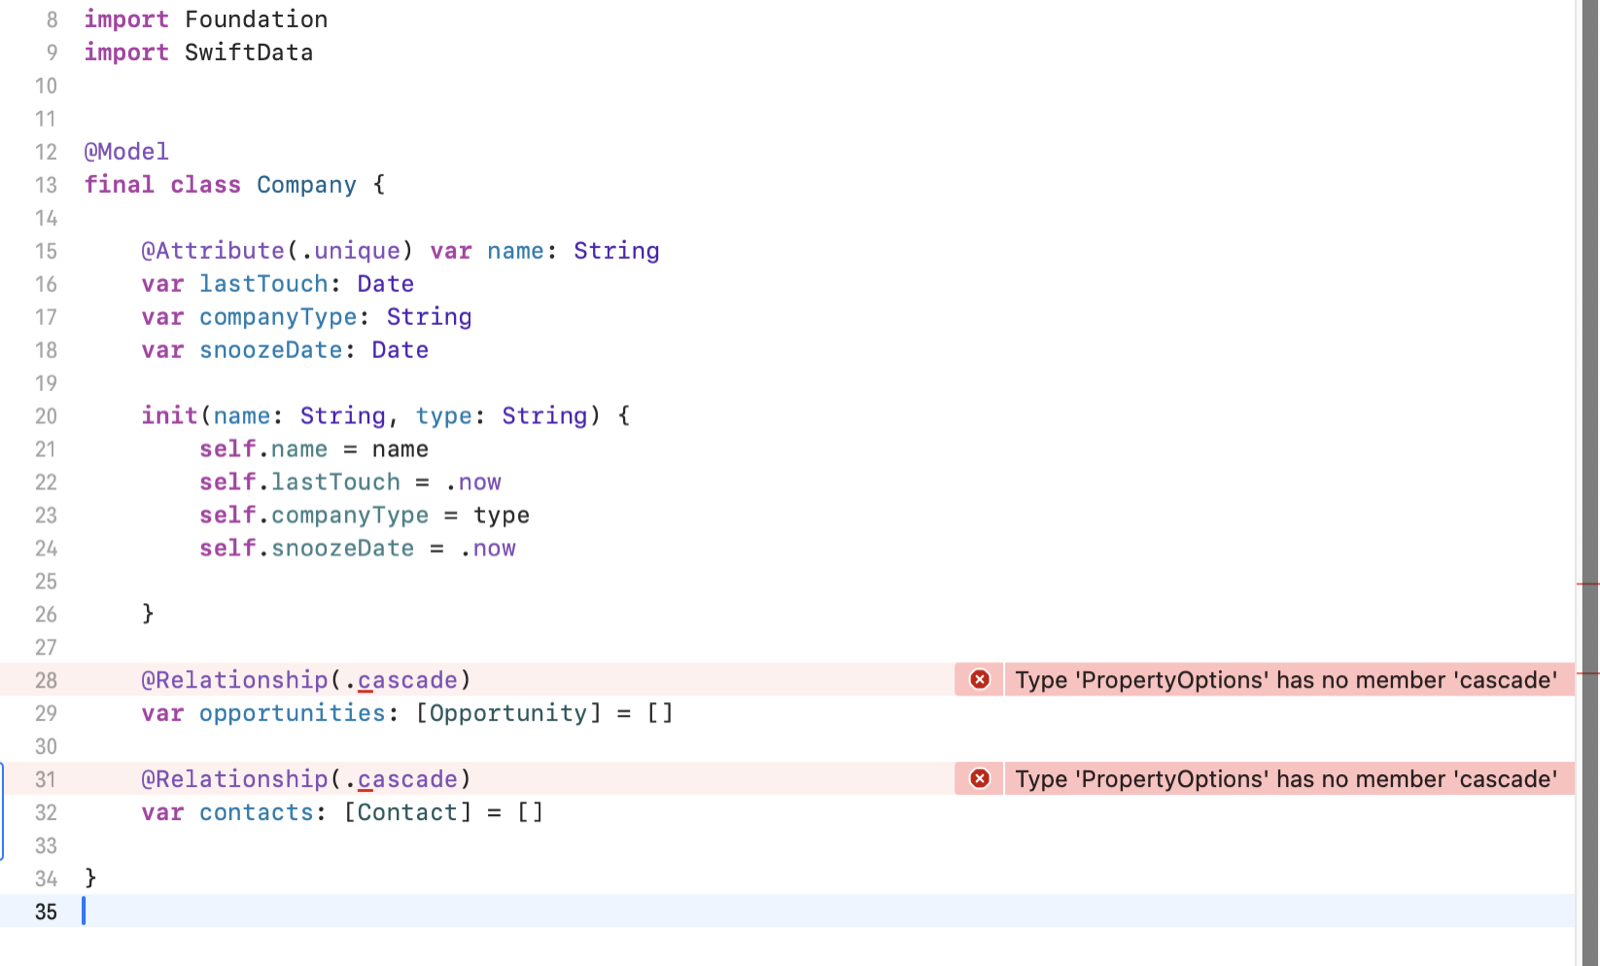Click the 'type: String' parameter in init
1600x966 pixels.
[x=502, y=416]
